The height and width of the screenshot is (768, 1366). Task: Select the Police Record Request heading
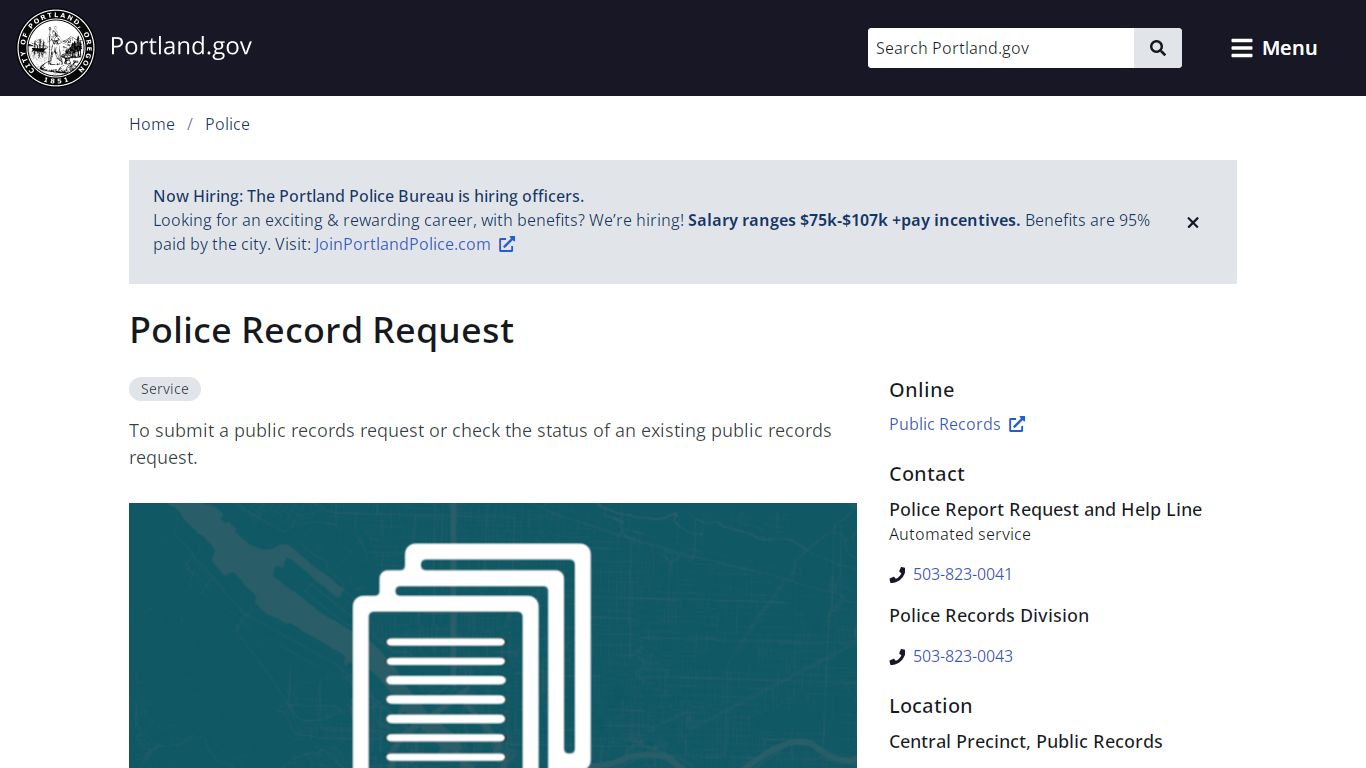[x=321, y=330]
